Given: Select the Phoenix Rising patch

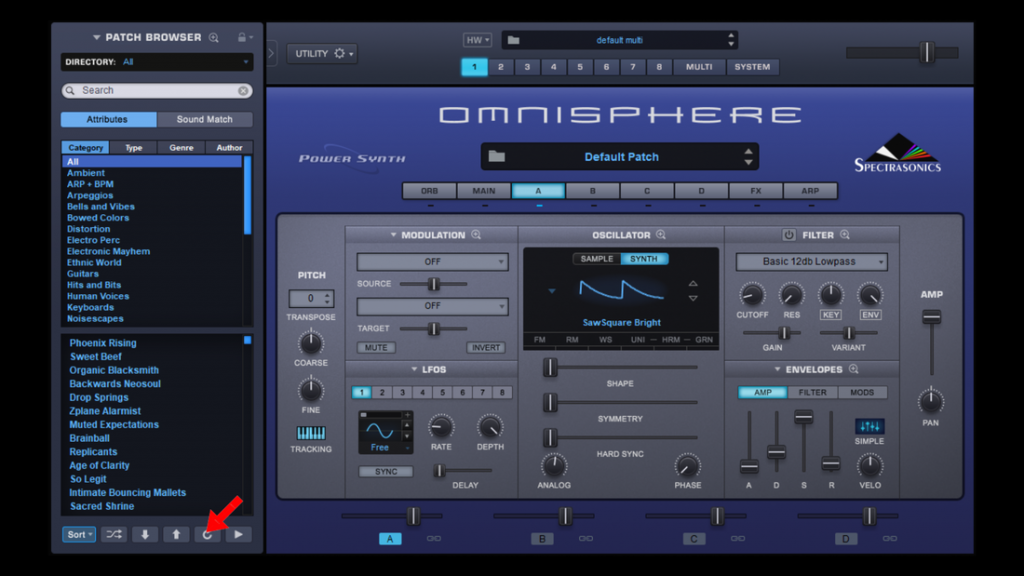Looking at the screenshot, I should [103, 343].
